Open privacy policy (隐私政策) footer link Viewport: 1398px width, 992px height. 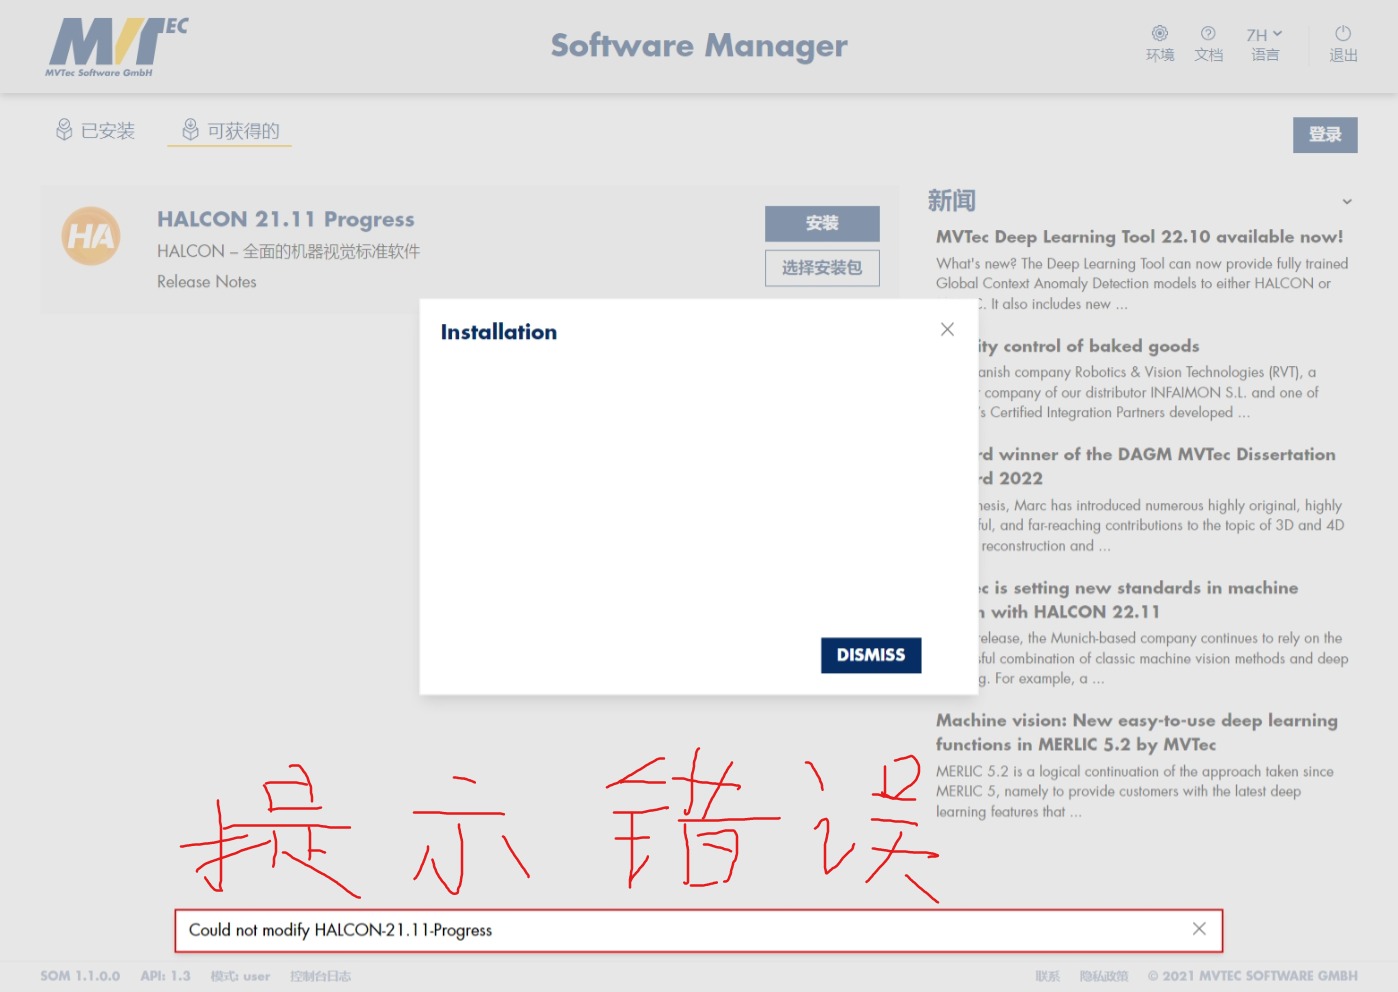pyautogui.click(x=1103, y=976)
